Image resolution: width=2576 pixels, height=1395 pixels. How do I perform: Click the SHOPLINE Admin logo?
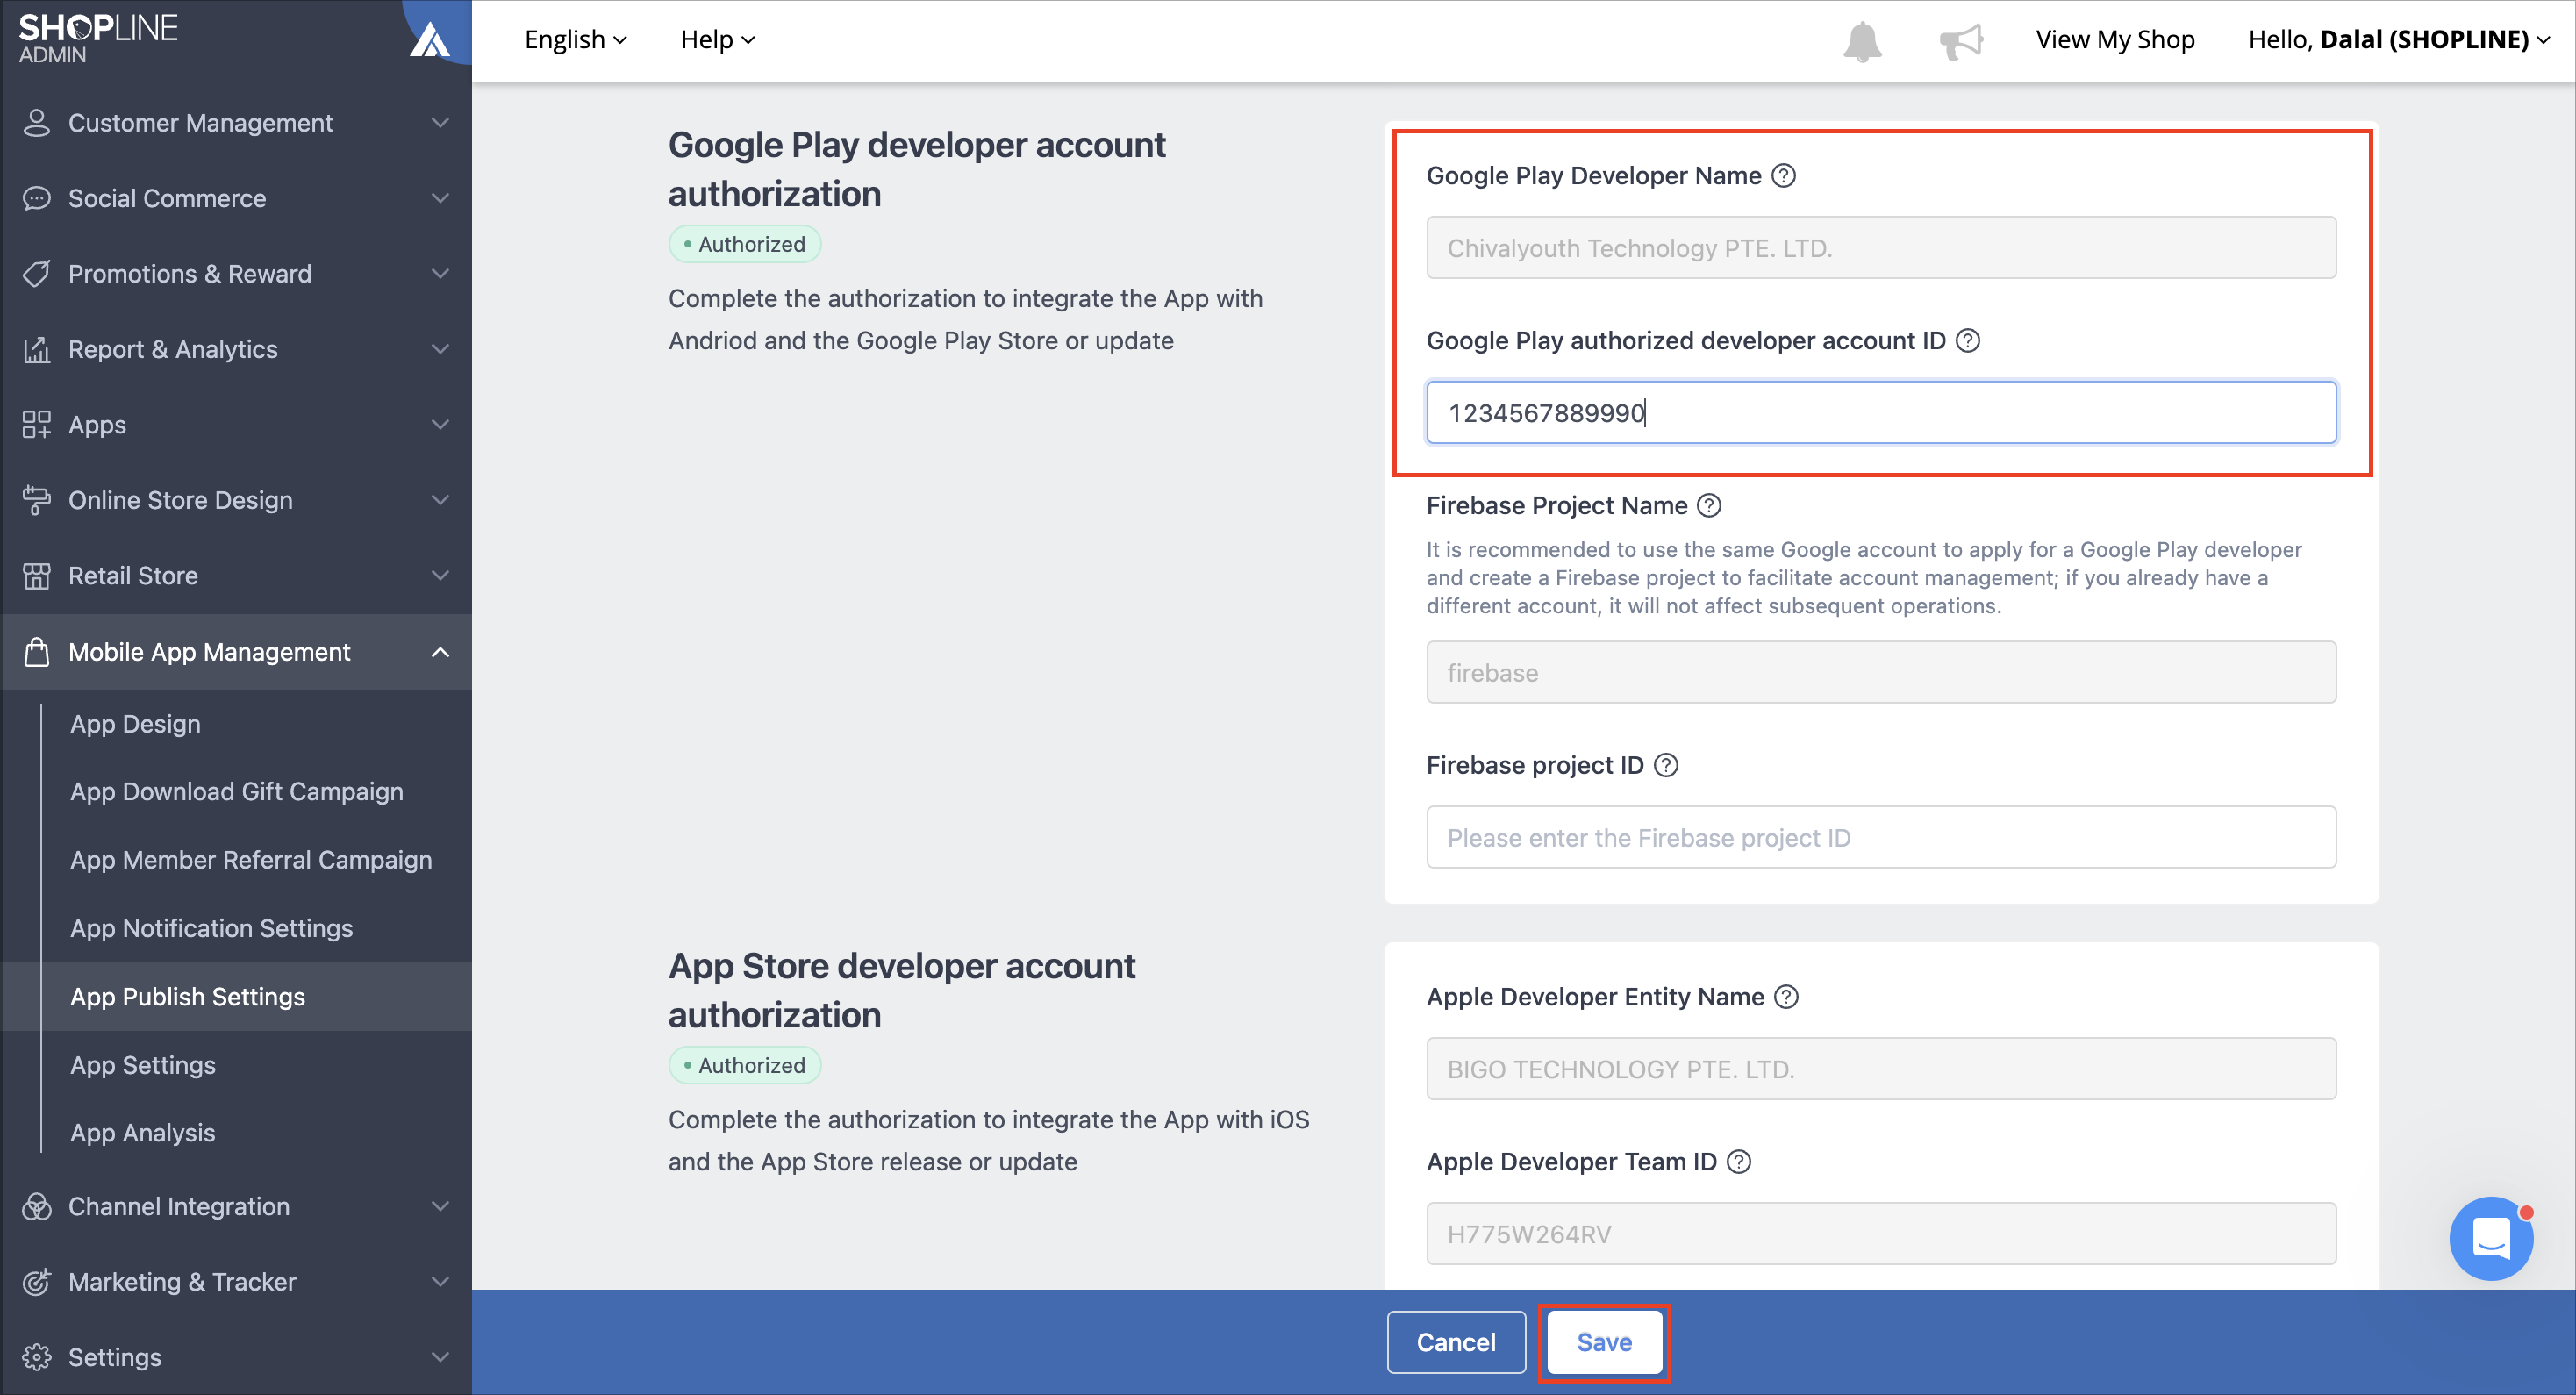pyautogui.click(x=98, y=37)
